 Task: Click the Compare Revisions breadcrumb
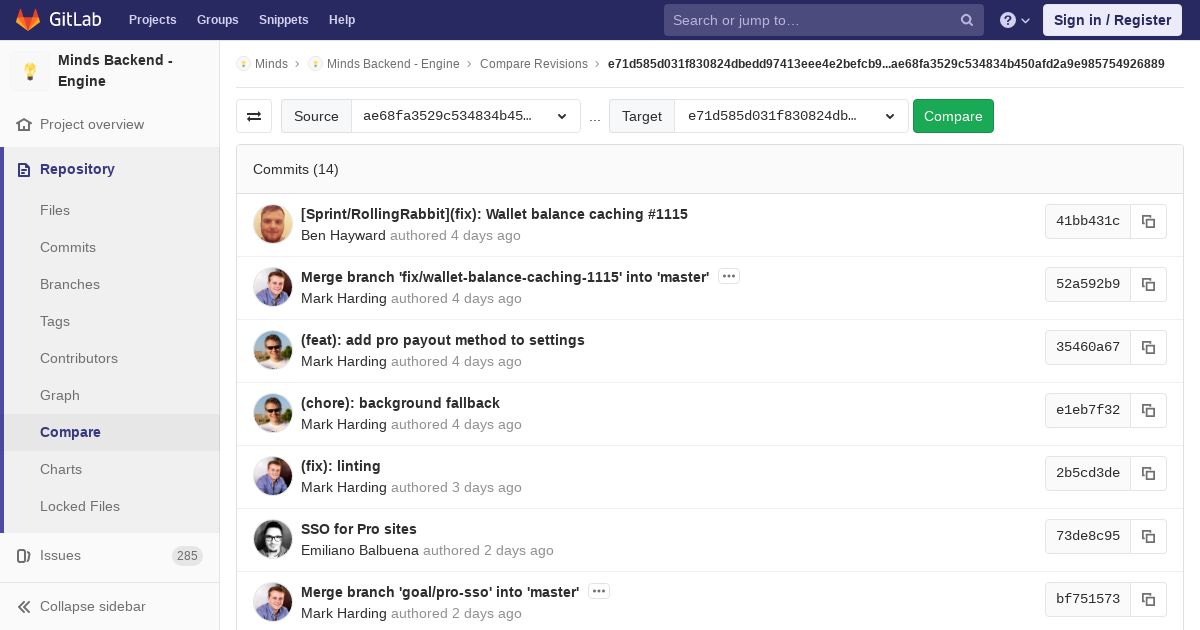click(534, 63)
